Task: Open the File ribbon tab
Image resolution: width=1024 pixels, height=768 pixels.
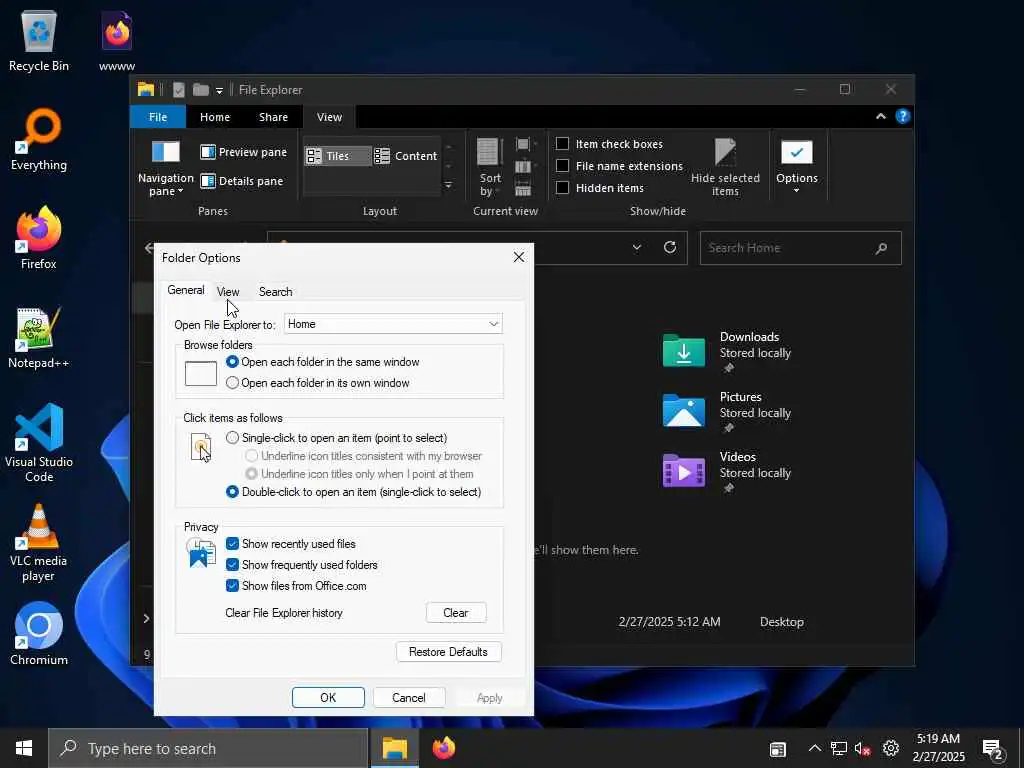Action: (158, 117)
